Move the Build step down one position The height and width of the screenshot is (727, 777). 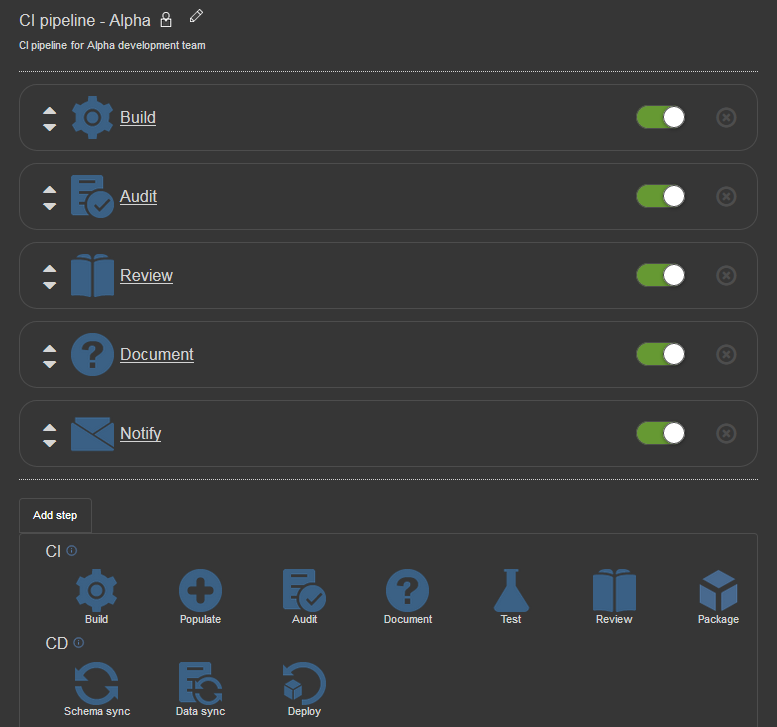50,127
